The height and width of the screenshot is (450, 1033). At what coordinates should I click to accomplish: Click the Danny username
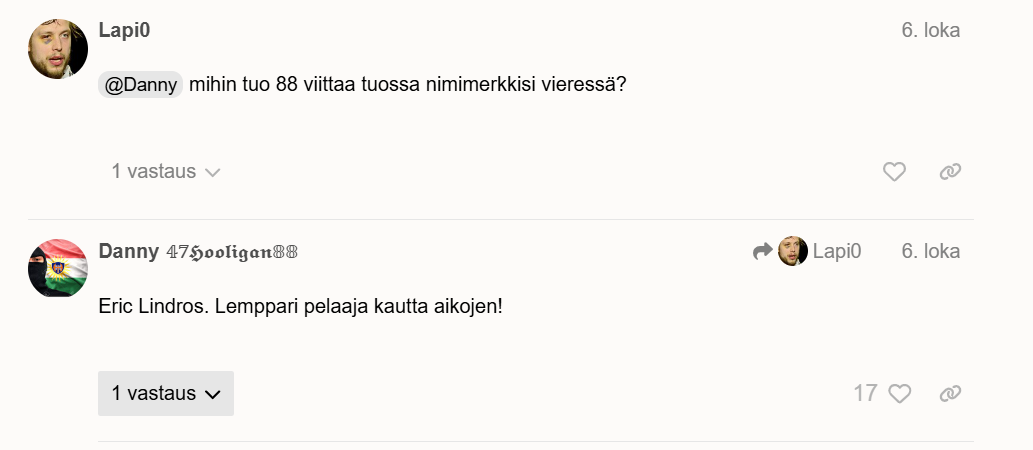[x=129, y=251]
